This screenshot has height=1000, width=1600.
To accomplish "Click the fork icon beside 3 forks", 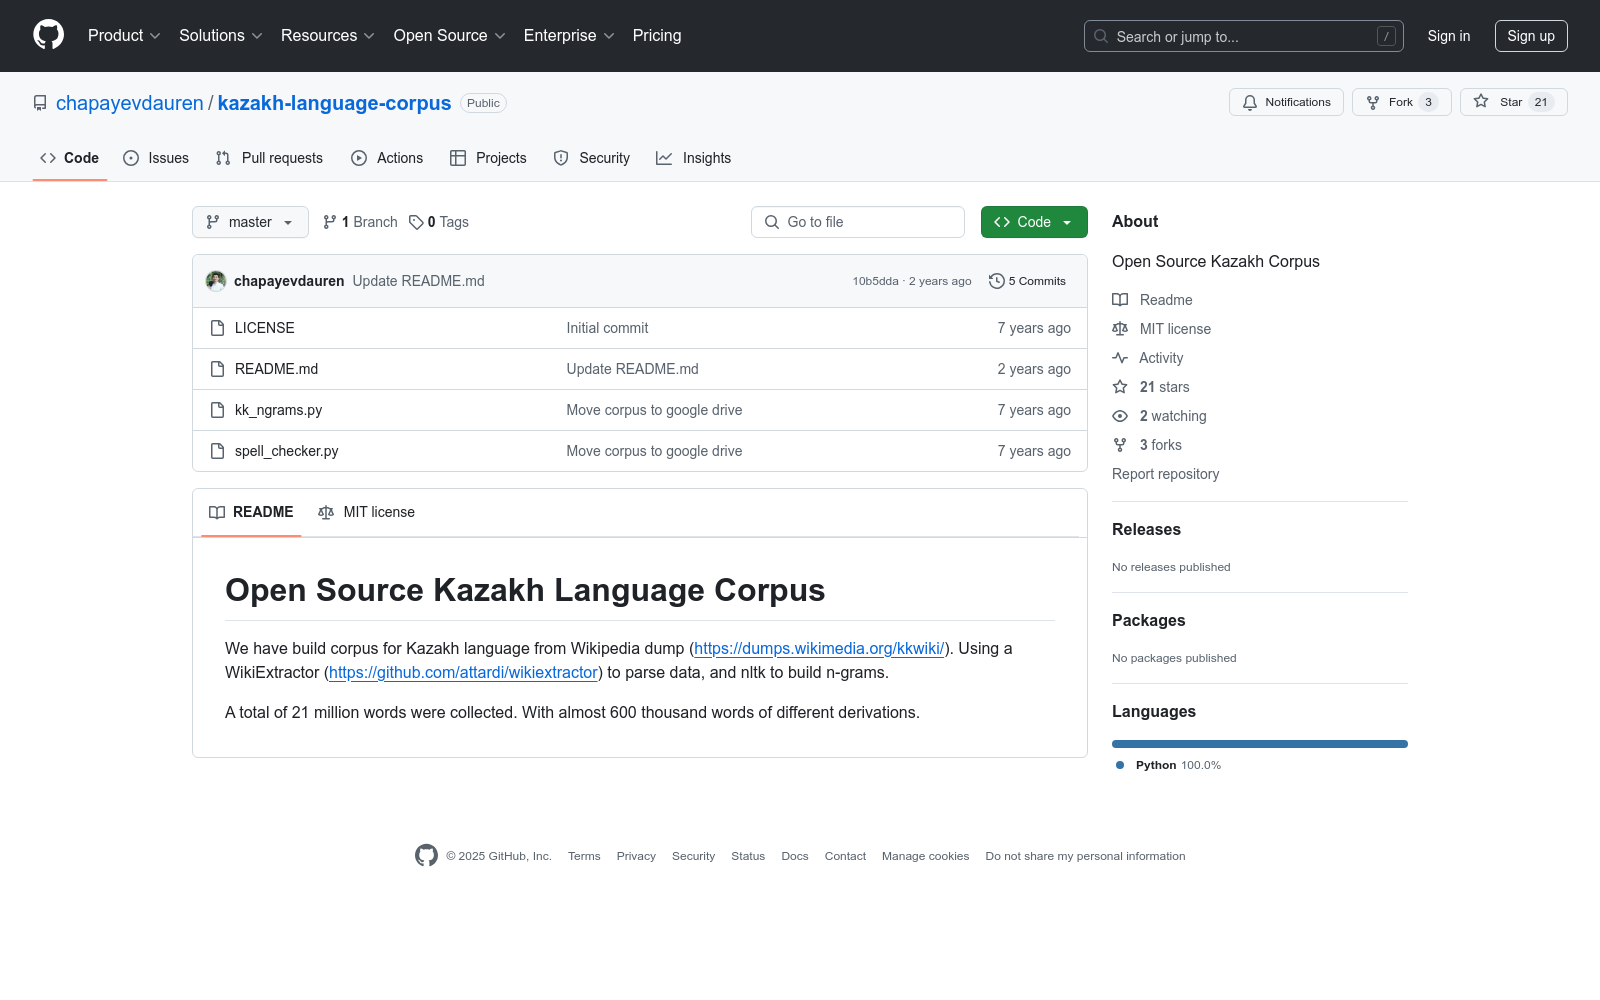I will (1120, 445).
